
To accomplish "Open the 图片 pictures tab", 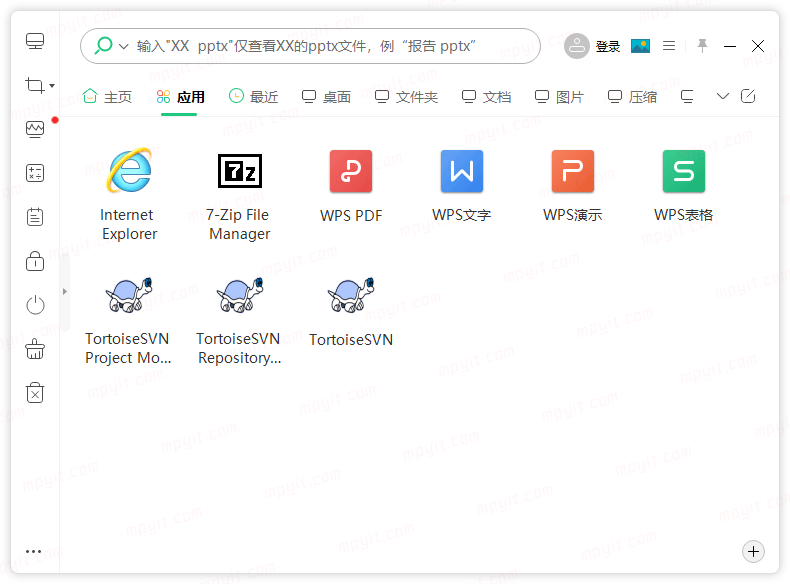I will tap(559, 96).
